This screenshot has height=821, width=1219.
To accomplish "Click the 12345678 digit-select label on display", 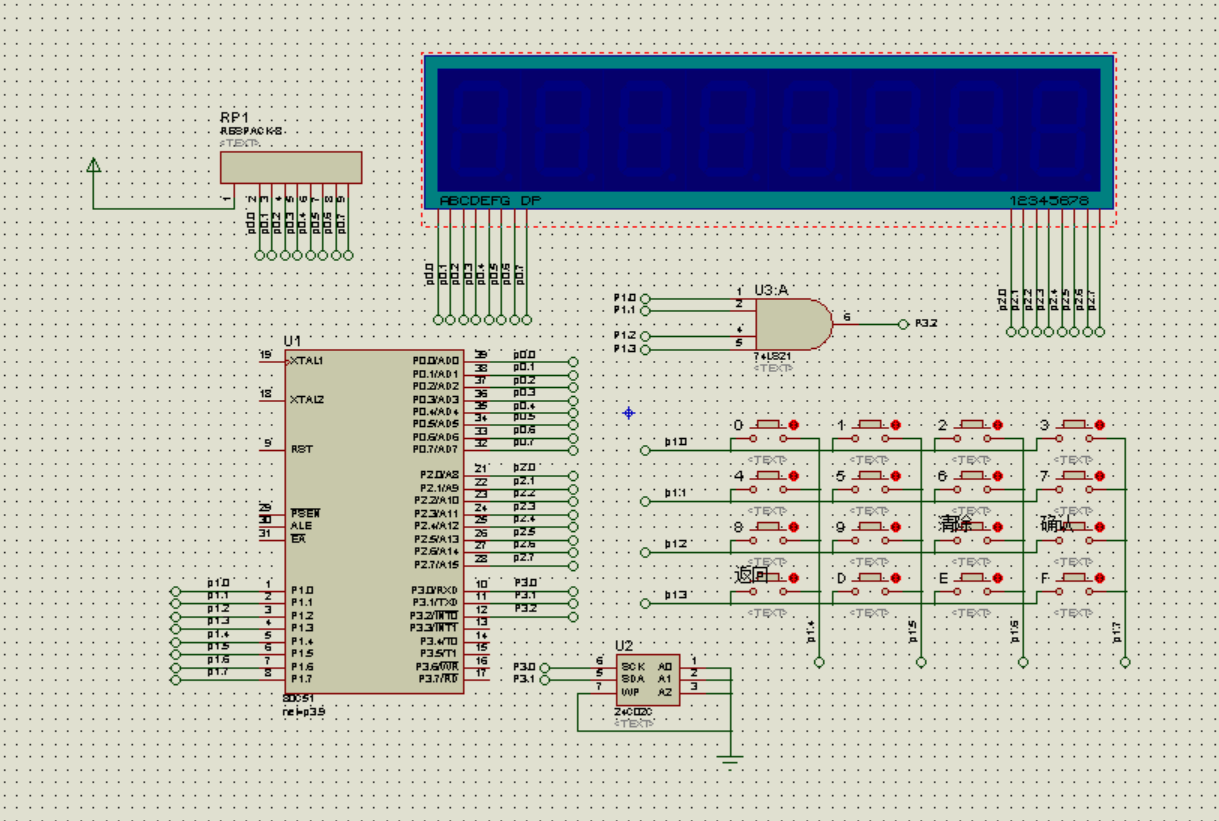I will click(x=1048, y=201).
